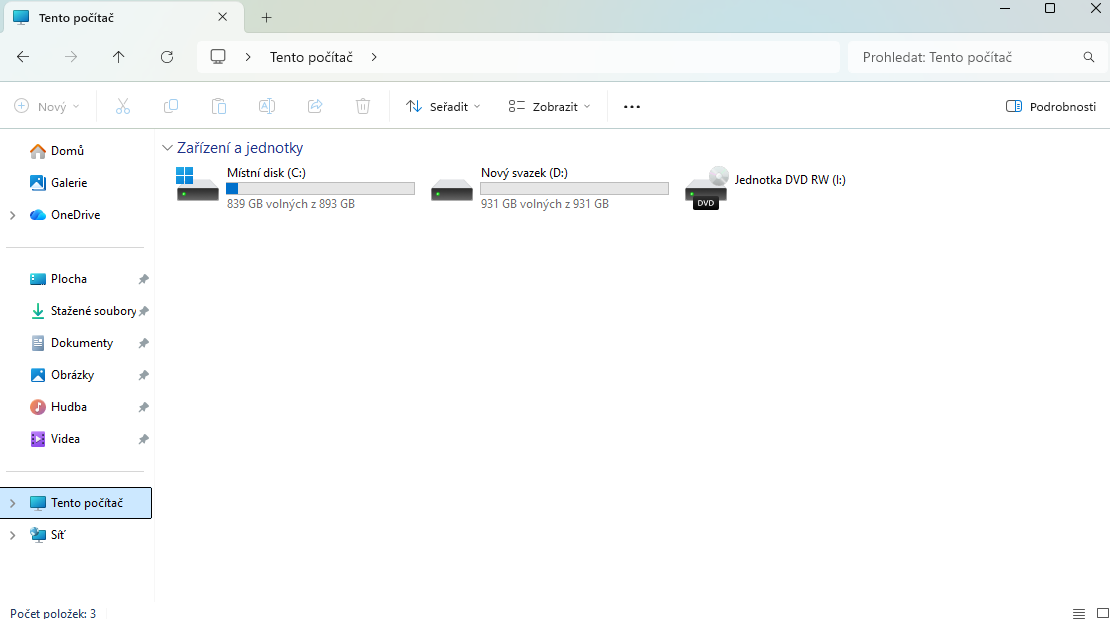1110x619 pixels.
Task: Click the Rename icon in toolbar
Action: [x=267, y=106]
